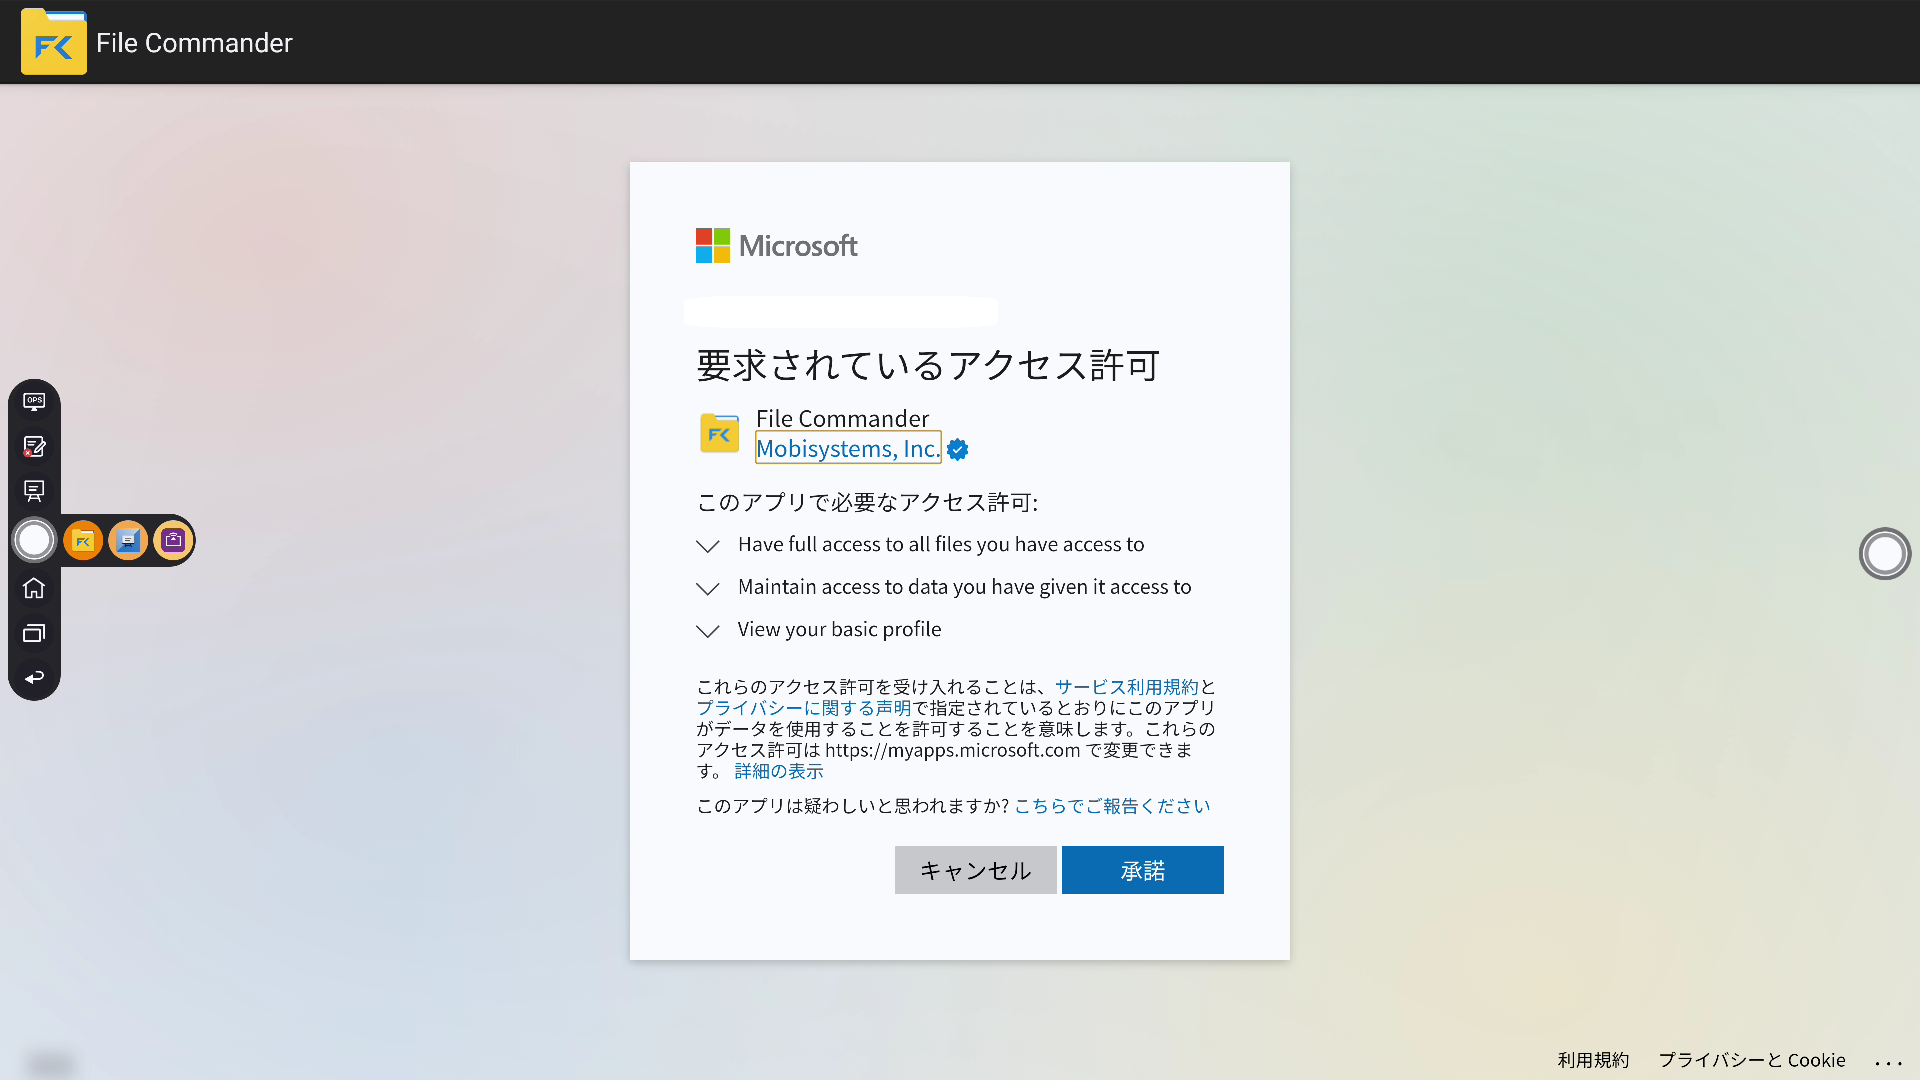Click the キャンセル button
1920x1080 pixels.
[975, 870]
